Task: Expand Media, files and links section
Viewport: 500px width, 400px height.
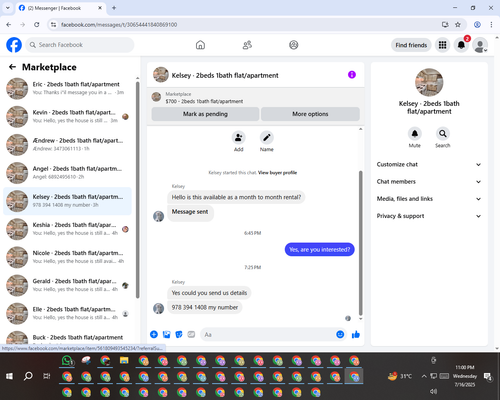Action: click(x=429, y=199)
